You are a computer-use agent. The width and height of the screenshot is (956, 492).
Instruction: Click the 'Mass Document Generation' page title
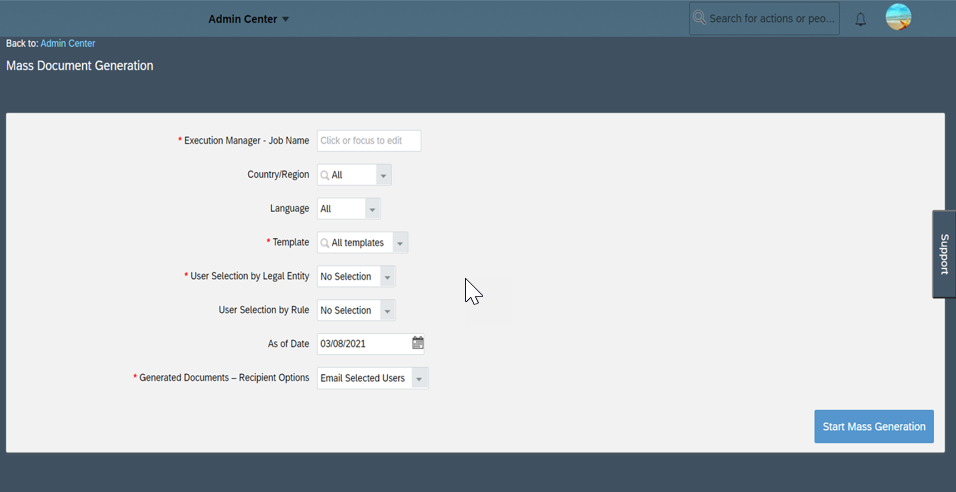click(80, 65)
